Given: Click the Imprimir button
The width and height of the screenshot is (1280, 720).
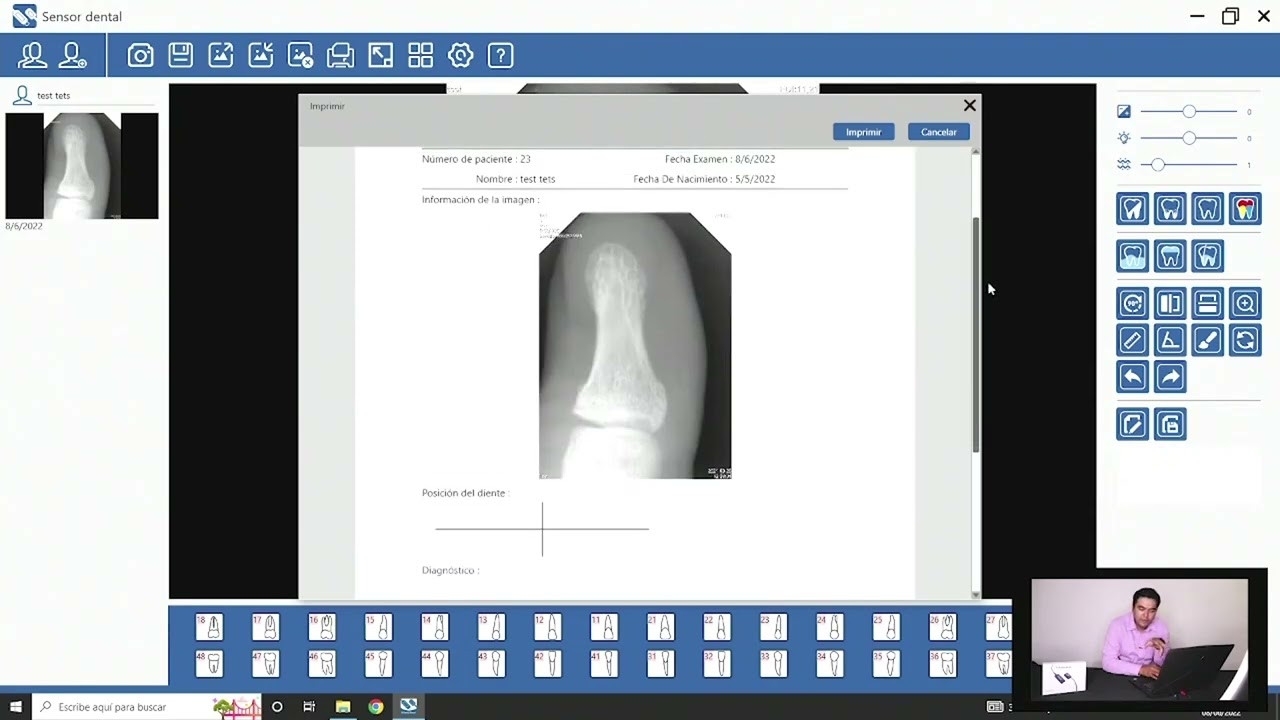Looking at the screenshot, I should pos(863,132).
